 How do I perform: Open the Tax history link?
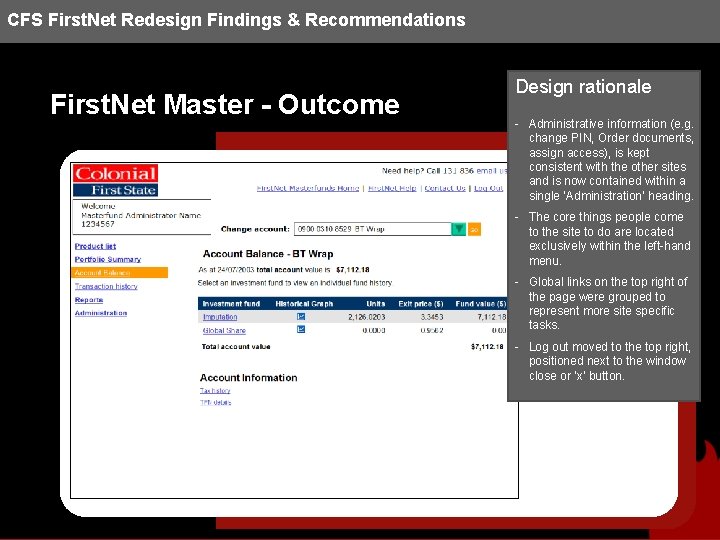[215, 391]
